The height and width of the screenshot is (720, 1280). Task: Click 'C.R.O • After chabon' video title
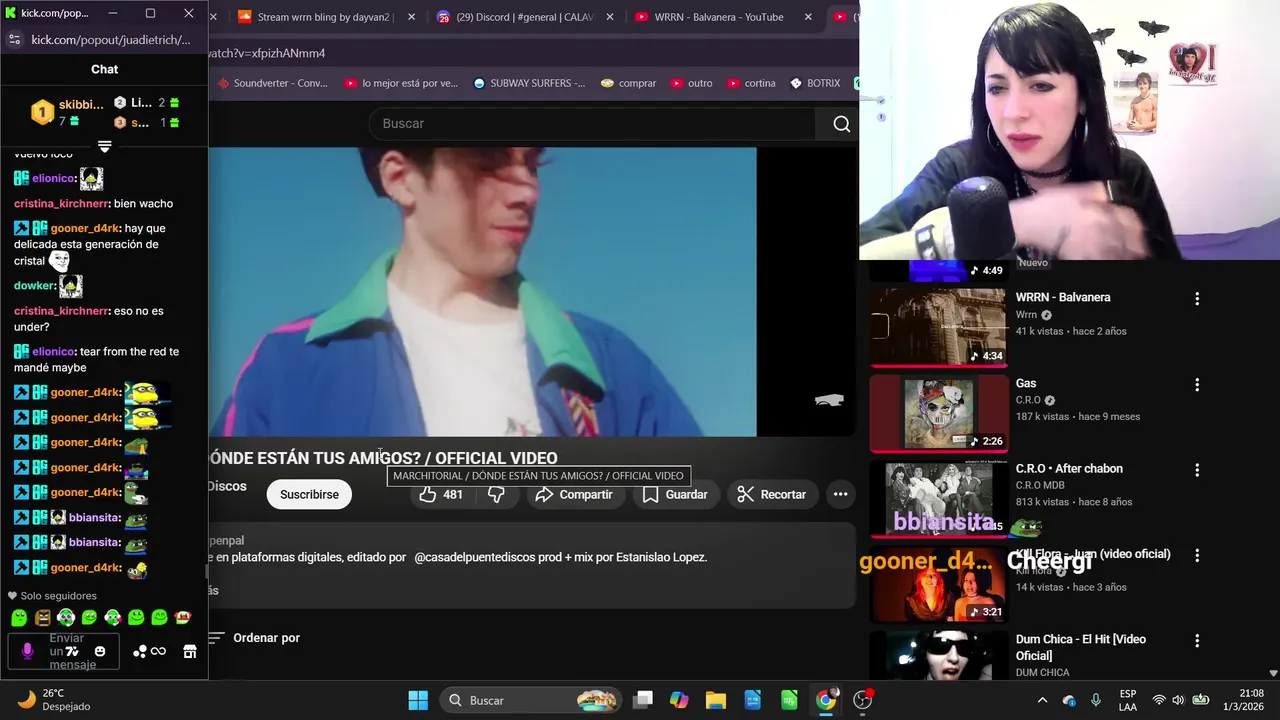tap(1069, 468)
